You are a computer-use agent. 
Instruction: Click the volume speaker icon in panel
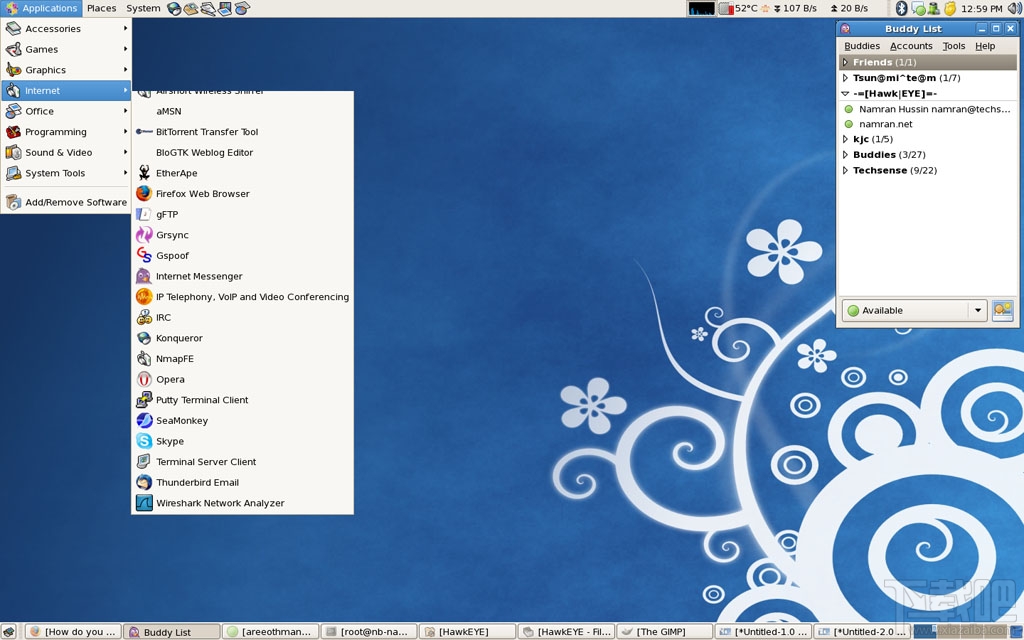[1014, 8]
